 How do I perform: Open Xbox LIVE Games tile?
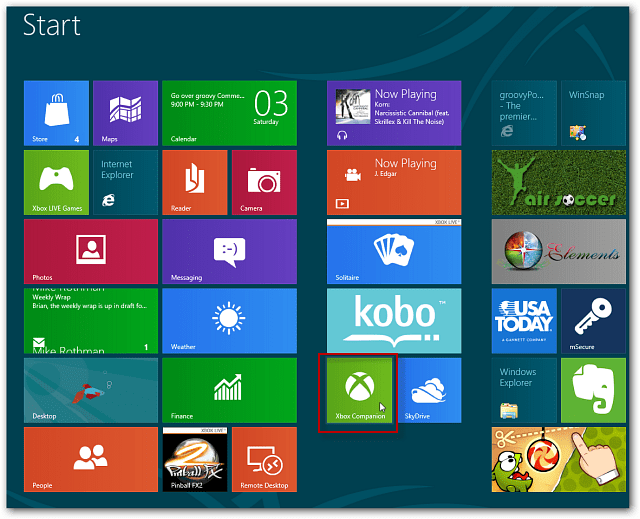(x=56, y=182)
